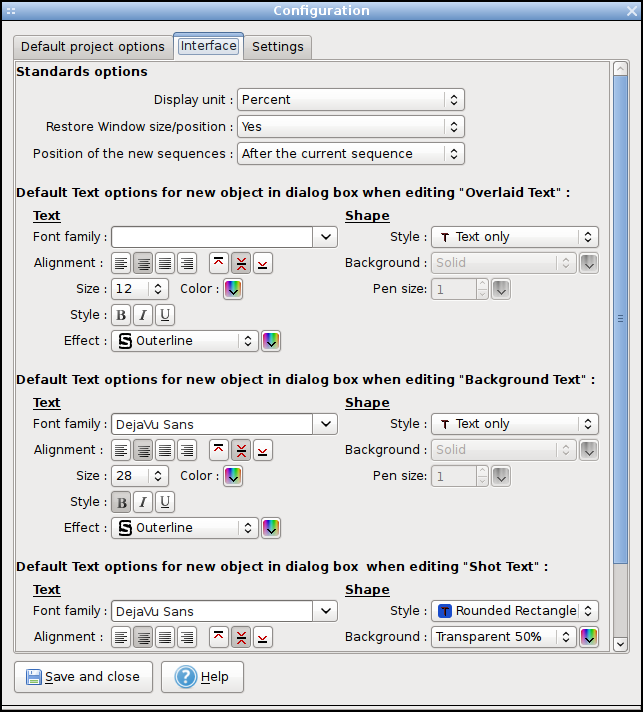Click Save and close button

click(x=84, y=677)
